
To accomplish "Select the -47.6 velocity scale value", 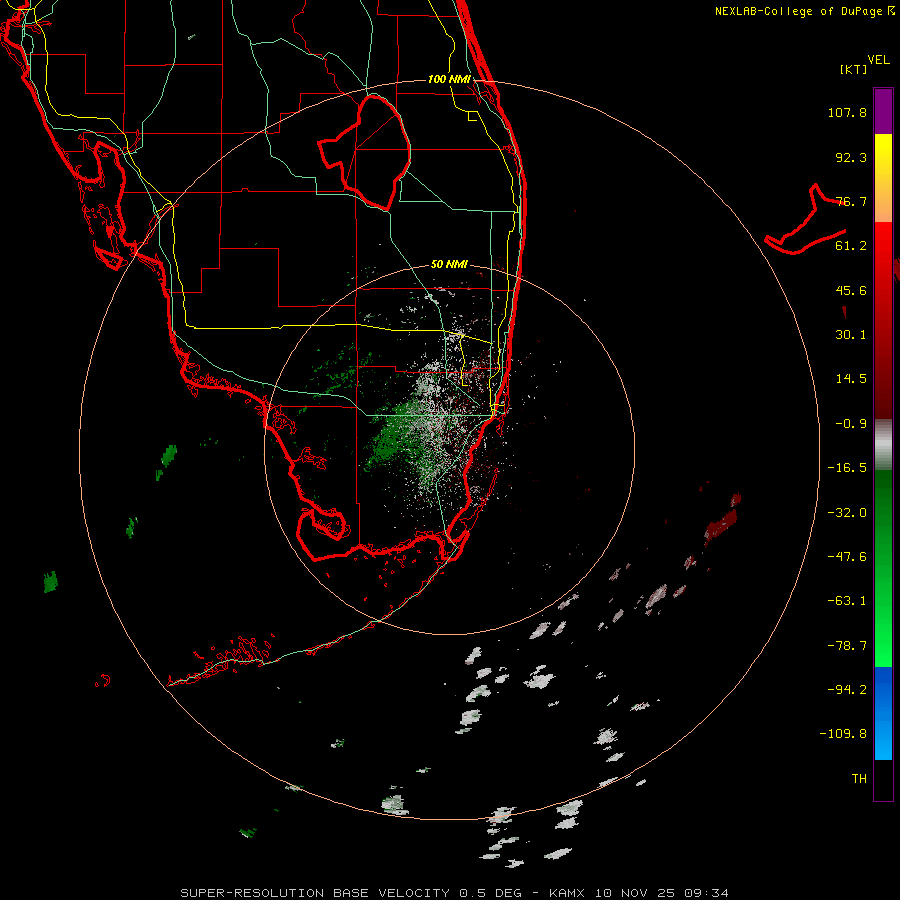I will pos(847,557).
